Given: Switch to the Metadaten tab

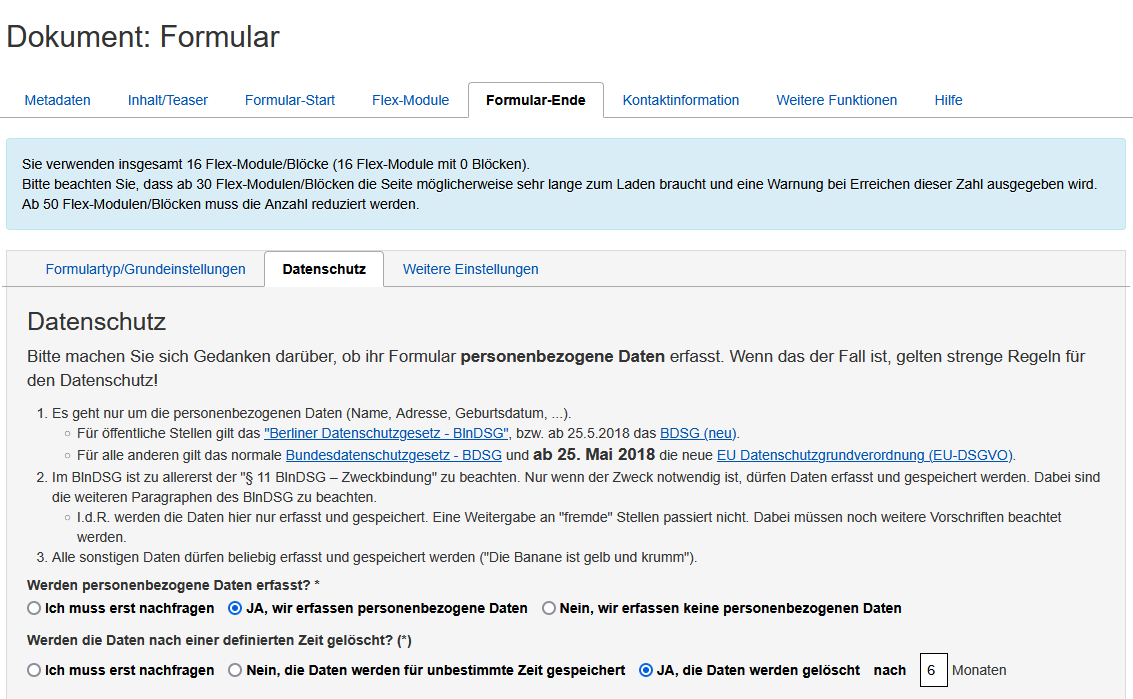Looking at the screenshot, I should pyautogui.click(x=57, y=100).
